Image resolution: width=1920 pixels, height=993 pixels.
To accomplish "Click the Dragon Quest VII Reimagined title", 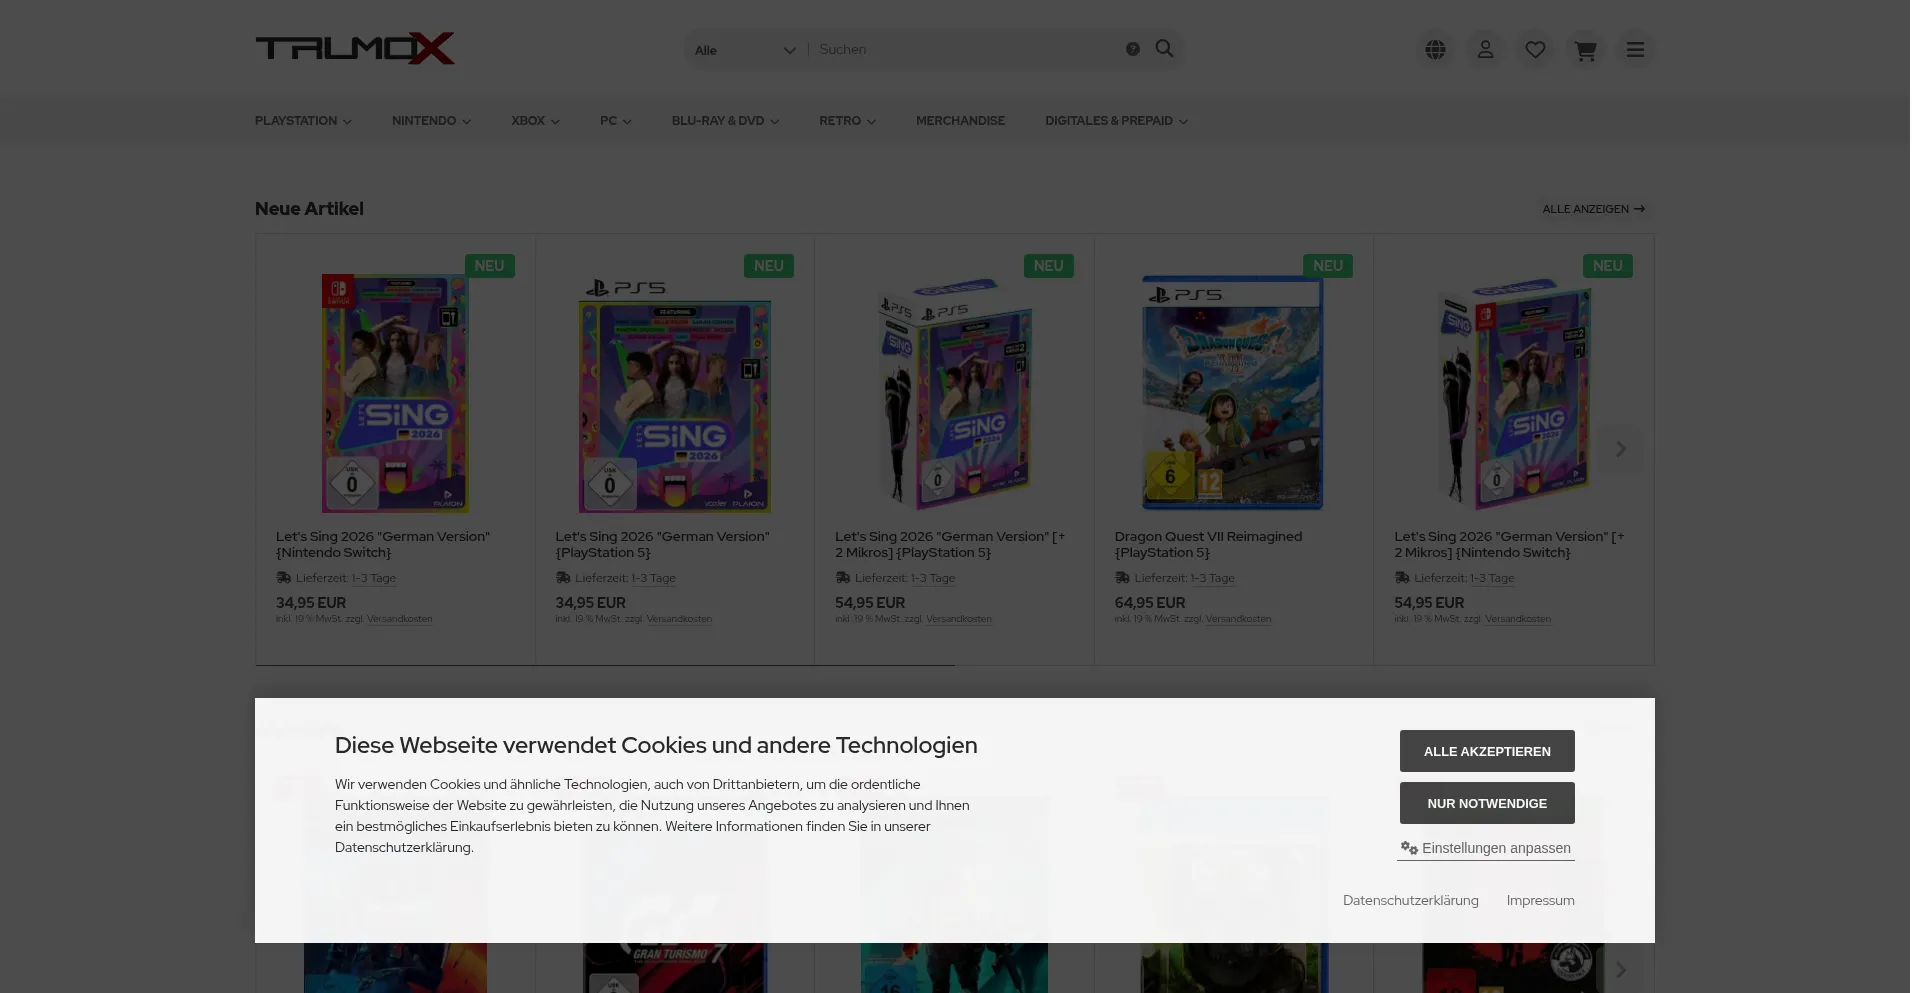I will click(1208, 544).
